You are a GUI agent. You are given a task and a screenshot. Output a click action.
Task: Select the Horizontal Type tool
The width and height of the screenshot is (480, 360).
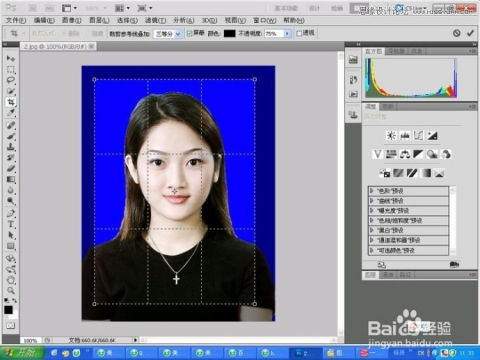[11, 224]
